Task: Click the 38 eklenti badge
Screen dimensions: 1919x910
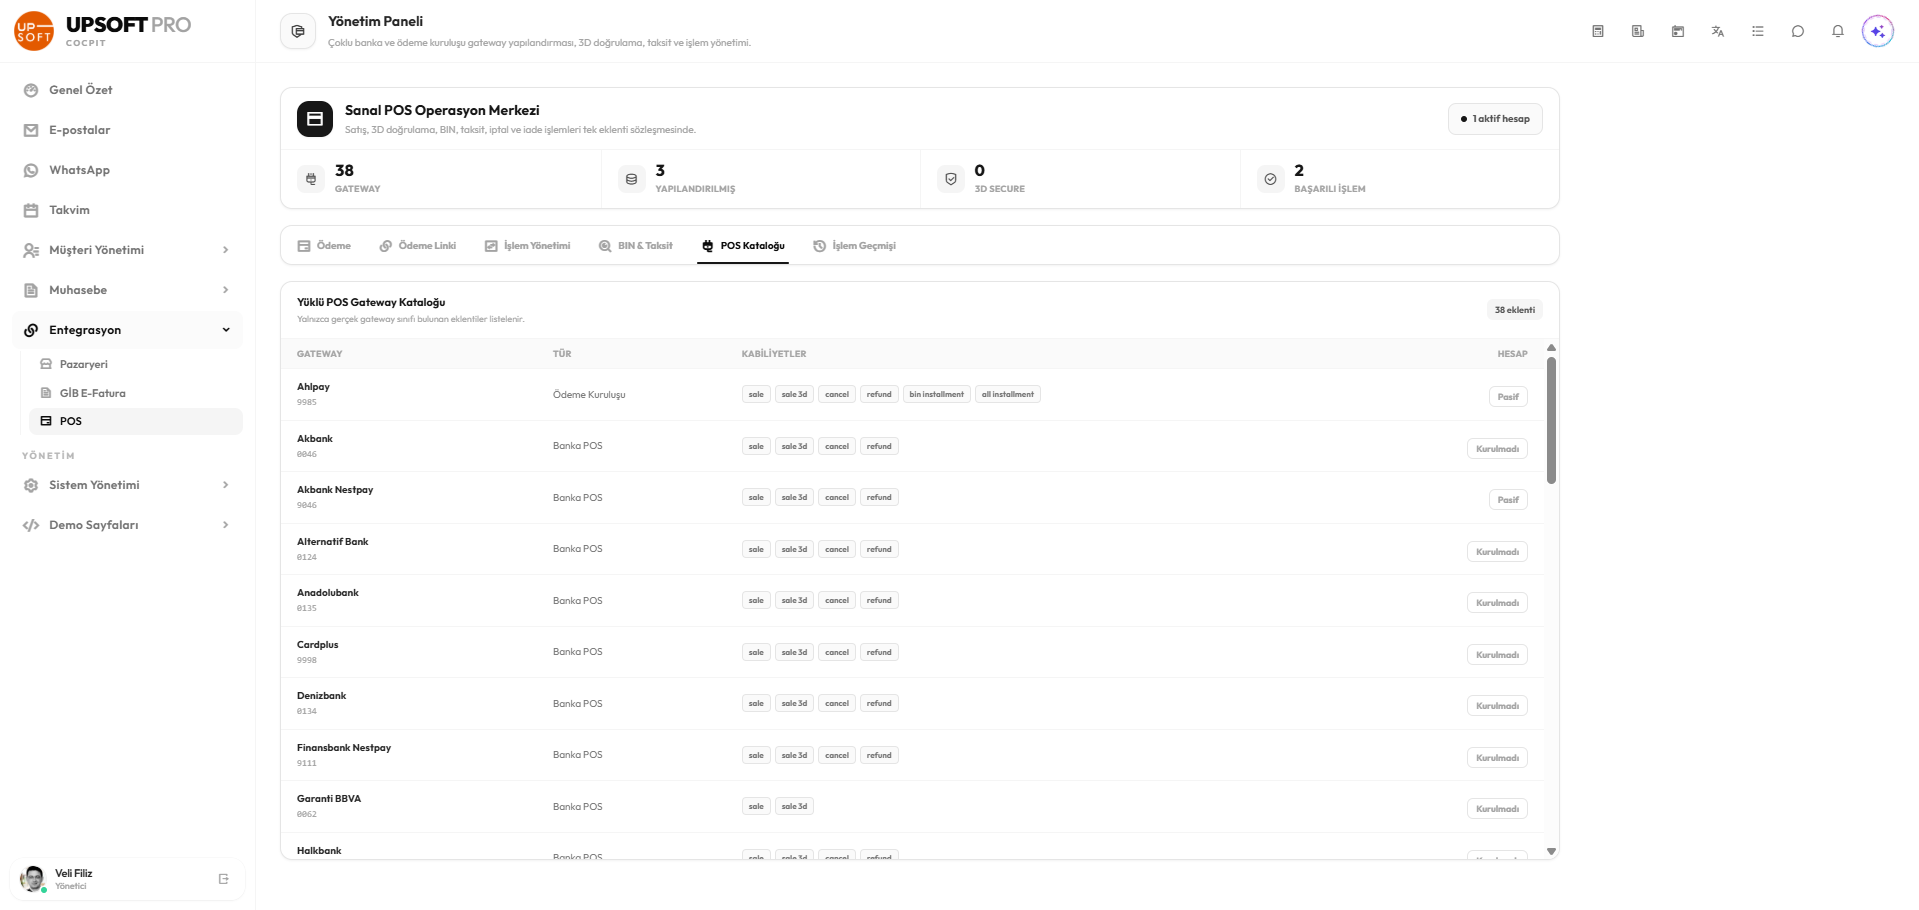Action: pos(1514,310)
